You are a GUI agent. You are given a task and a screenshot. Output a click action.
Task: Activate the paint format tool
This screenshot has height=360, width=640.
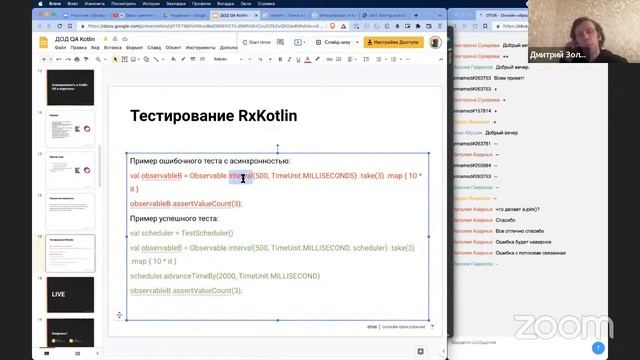86,60
